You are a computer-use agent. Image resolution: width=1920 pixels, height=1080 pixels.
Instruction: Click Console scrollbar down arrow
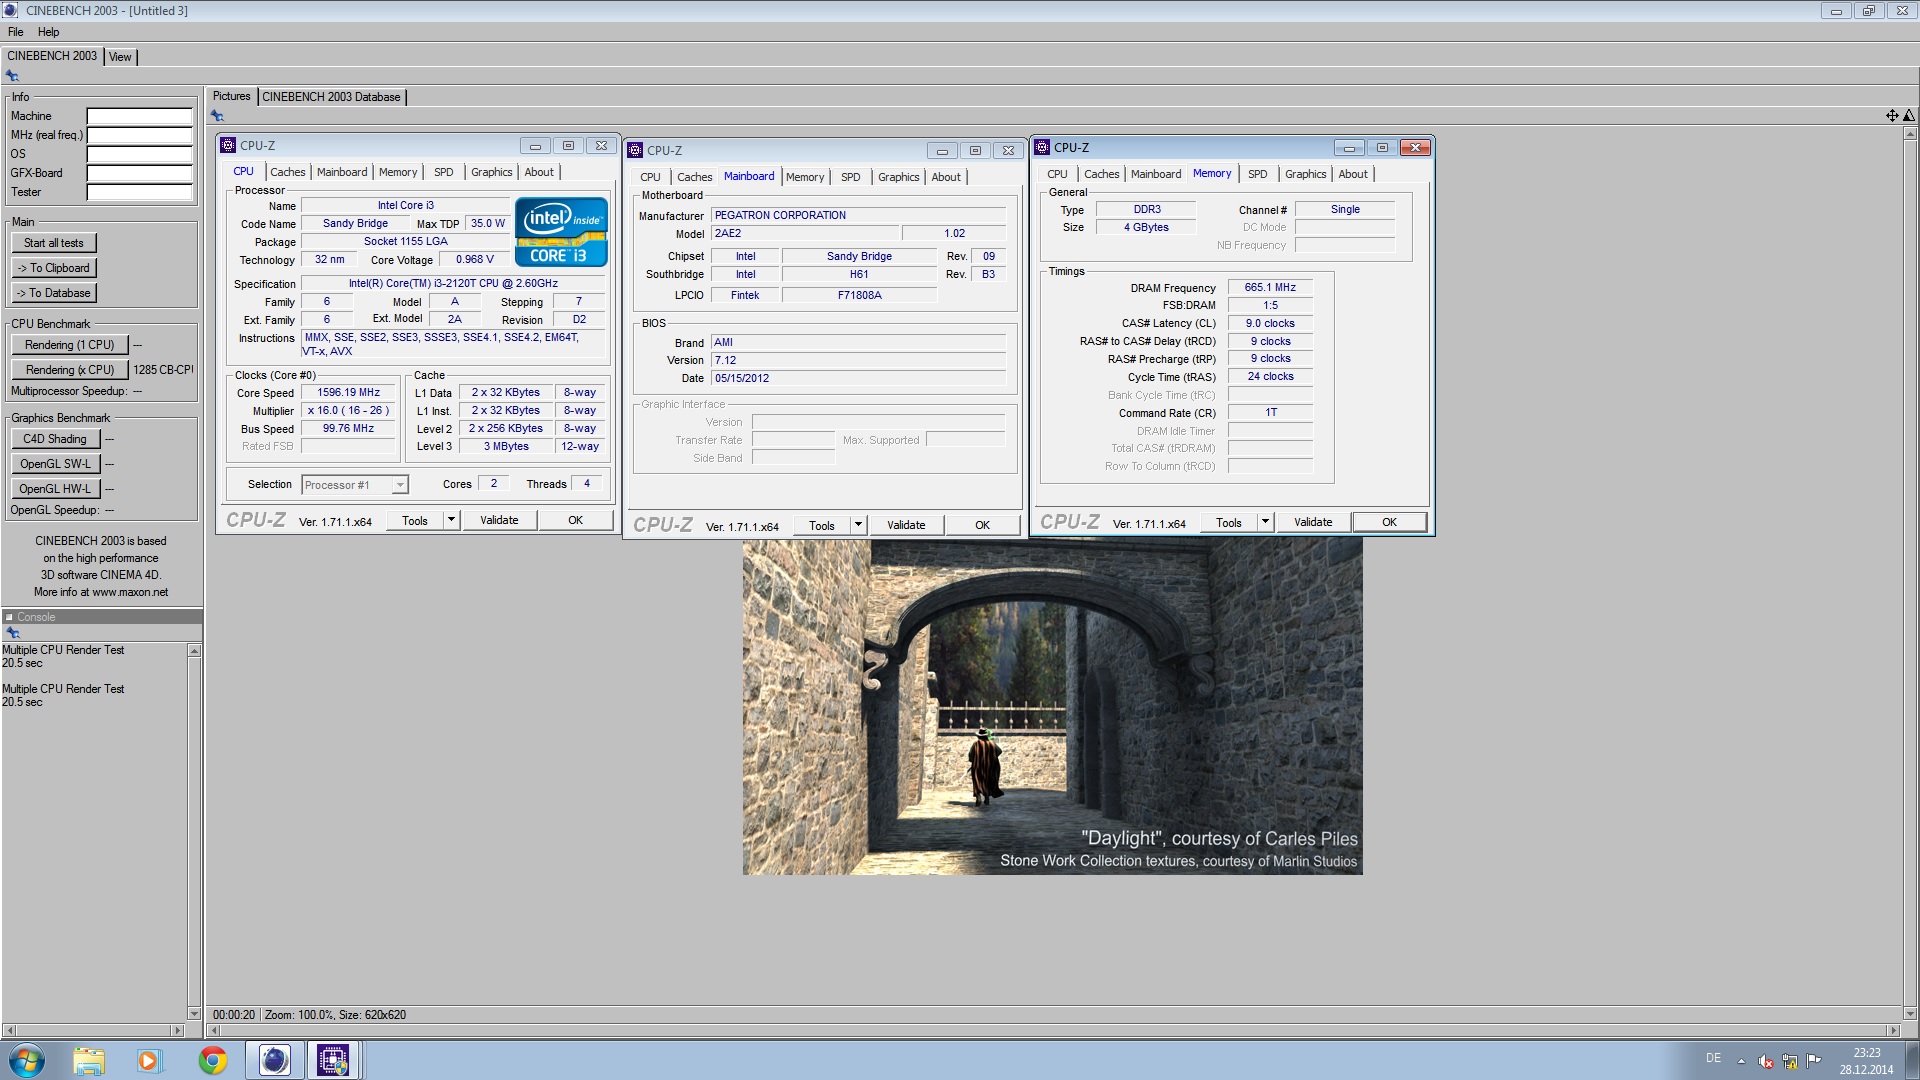click(x=194, y=1013)
